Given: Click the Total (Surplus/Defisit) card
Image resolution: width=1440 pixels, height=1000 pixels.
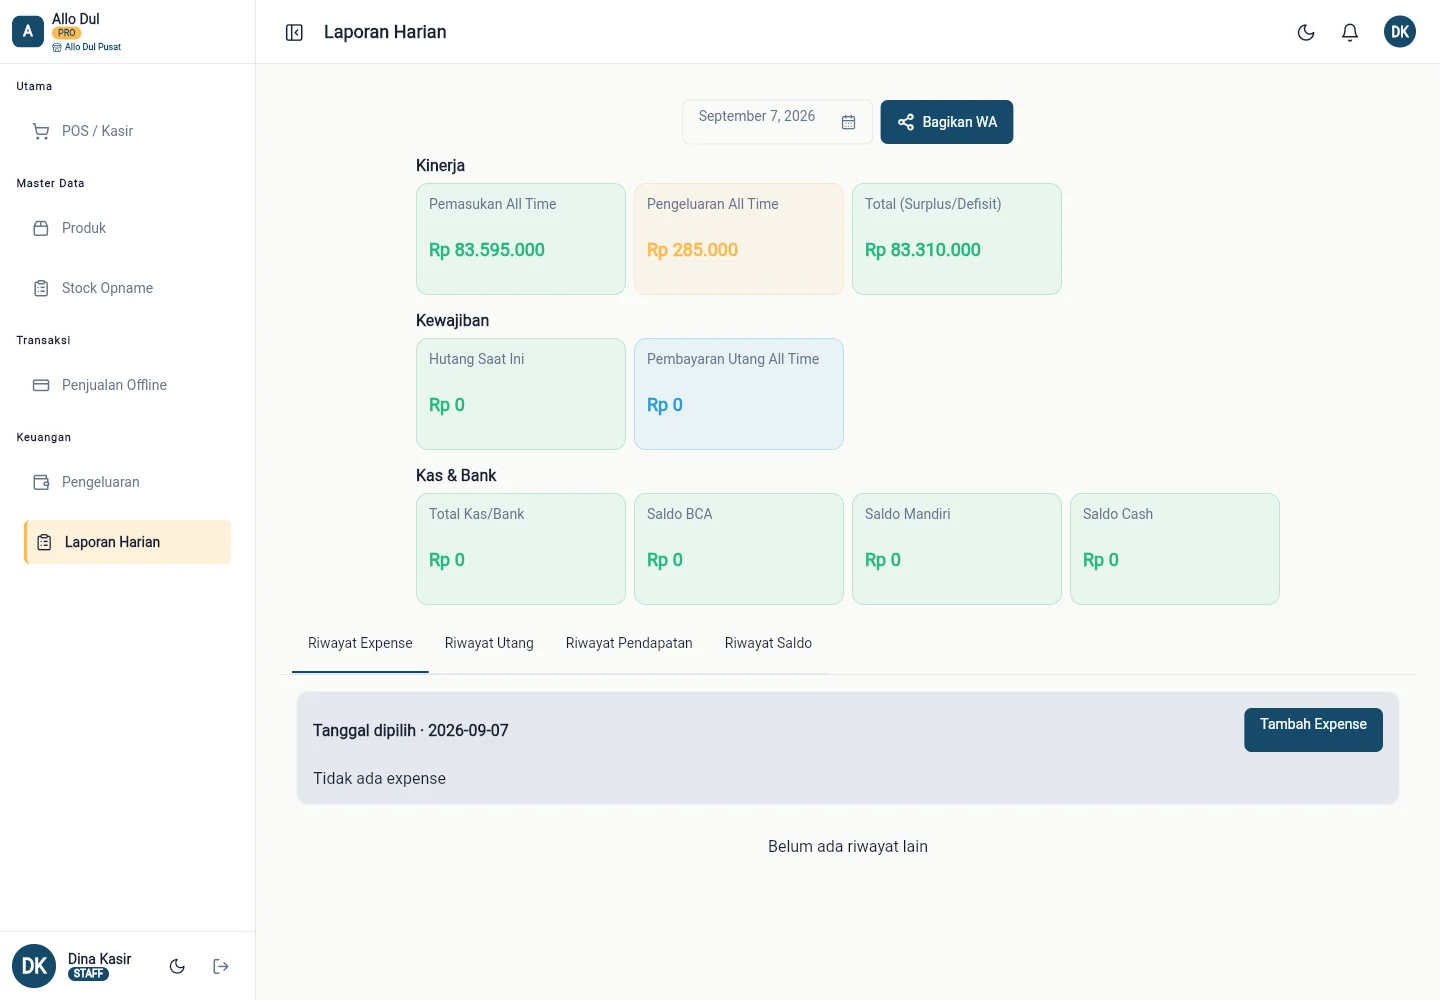Looking at the screenshot, I should pyautogui.click(x=957, y=239).
